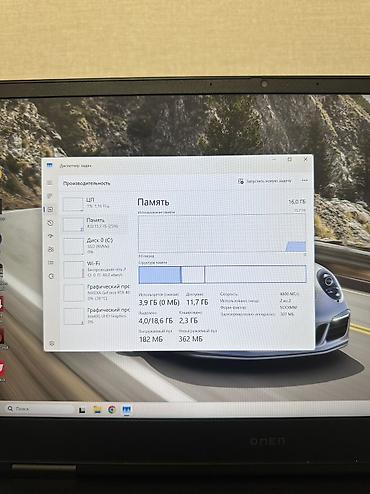Open the App history sidebar icon
Viewport: 370px width, 494px height.
(x=51, y=223)
